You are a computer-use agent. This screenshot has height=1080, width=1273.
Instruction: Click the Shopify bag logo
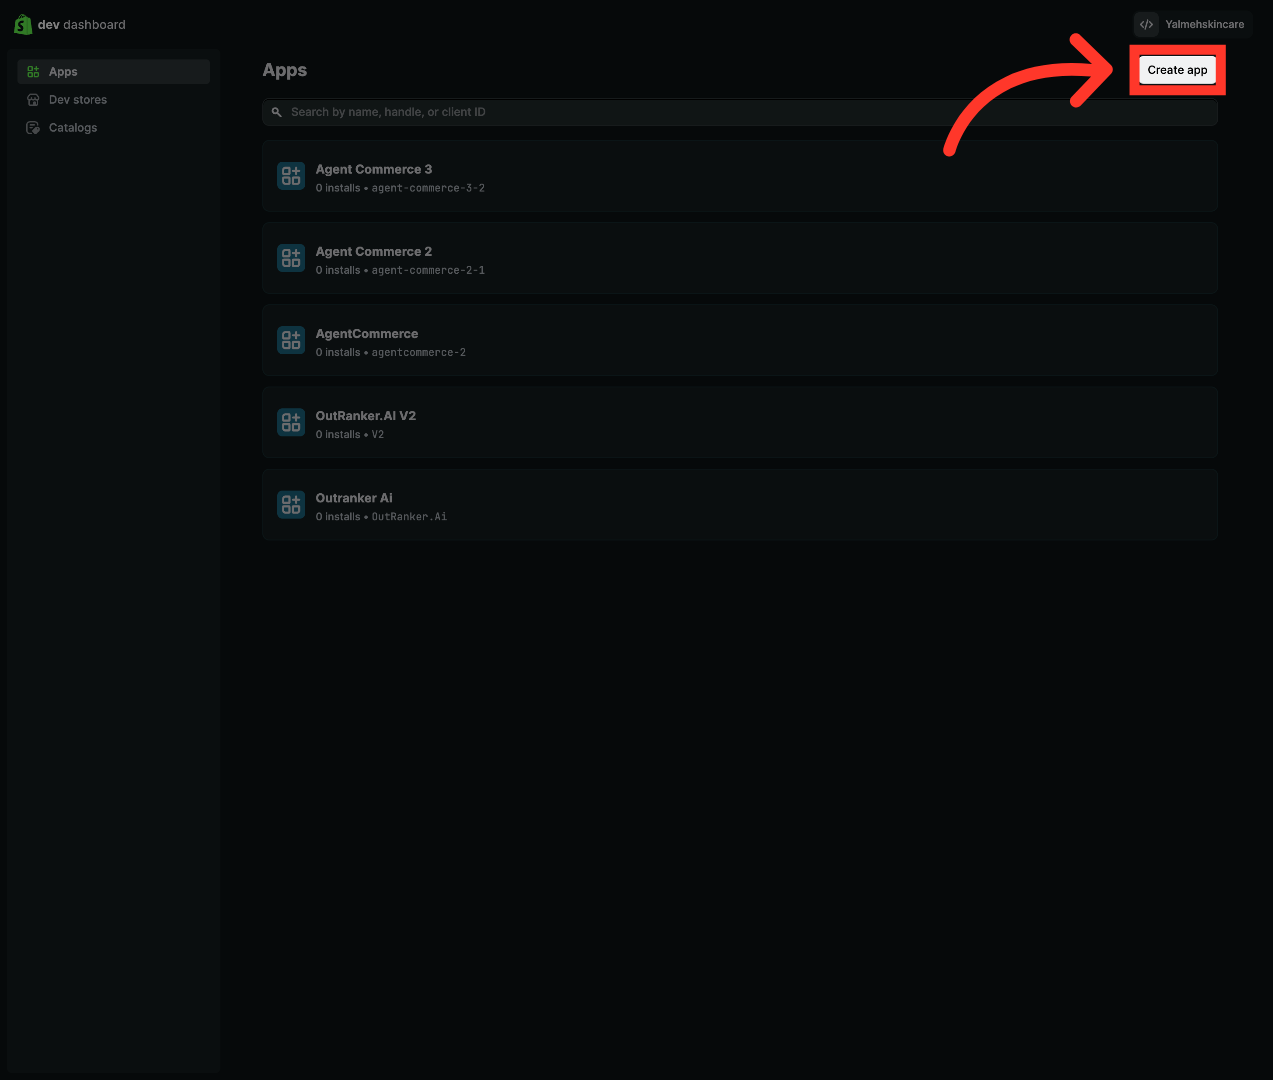[23, 24]
